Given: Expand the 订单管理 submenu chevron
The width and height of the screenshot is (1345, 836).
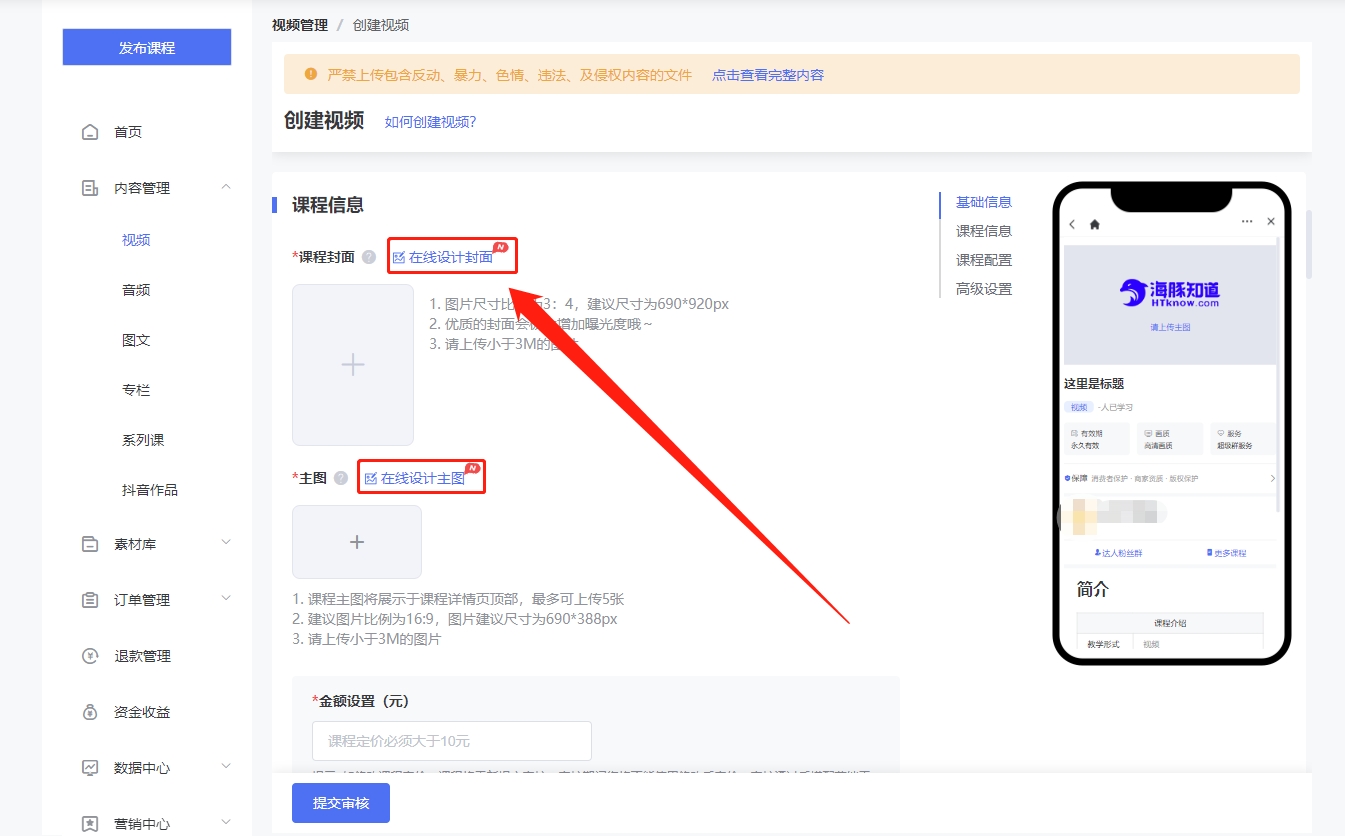Looking at the screenshot, I should 226,599.
